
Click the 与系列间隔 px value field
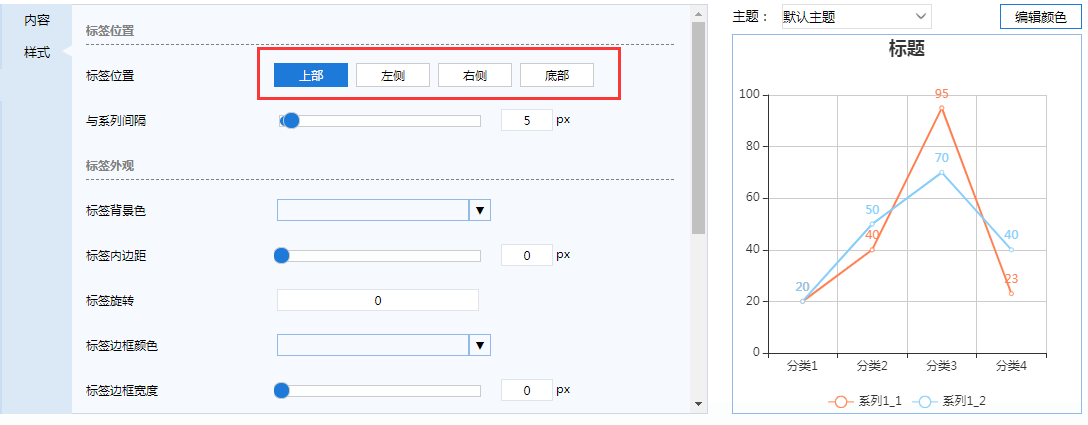coord(526,121)
